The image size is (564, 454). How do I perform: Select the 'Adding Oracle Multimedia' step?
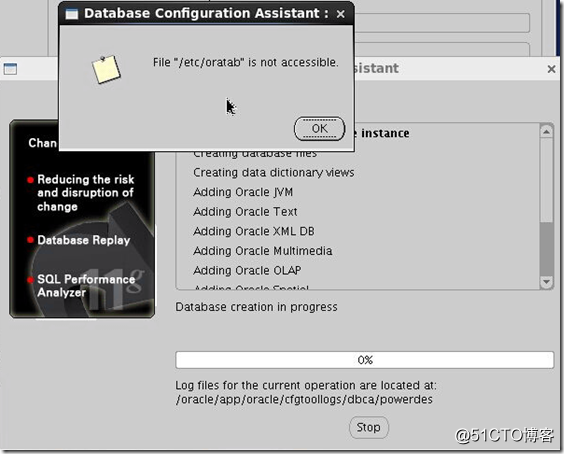263,251
